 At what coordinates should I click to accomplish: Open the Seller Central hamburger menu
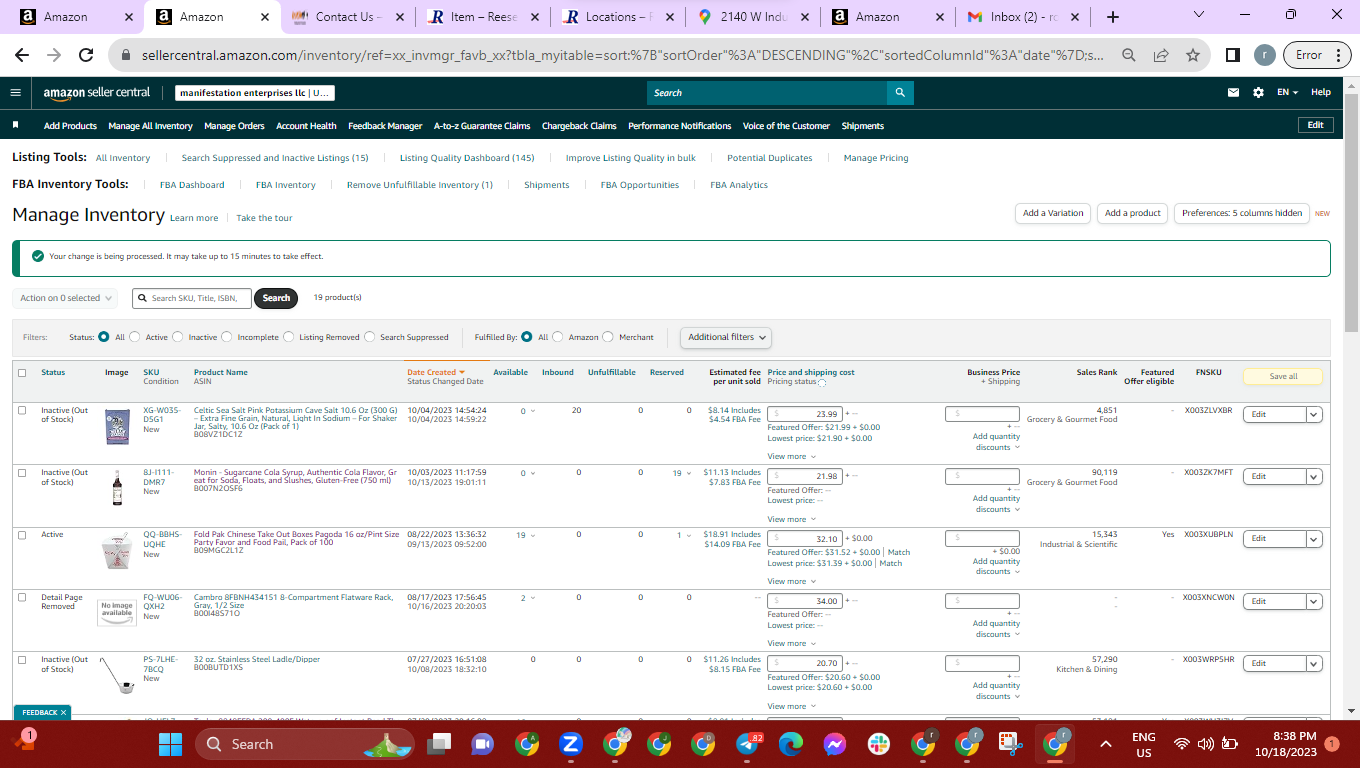(x=15, y=92)
